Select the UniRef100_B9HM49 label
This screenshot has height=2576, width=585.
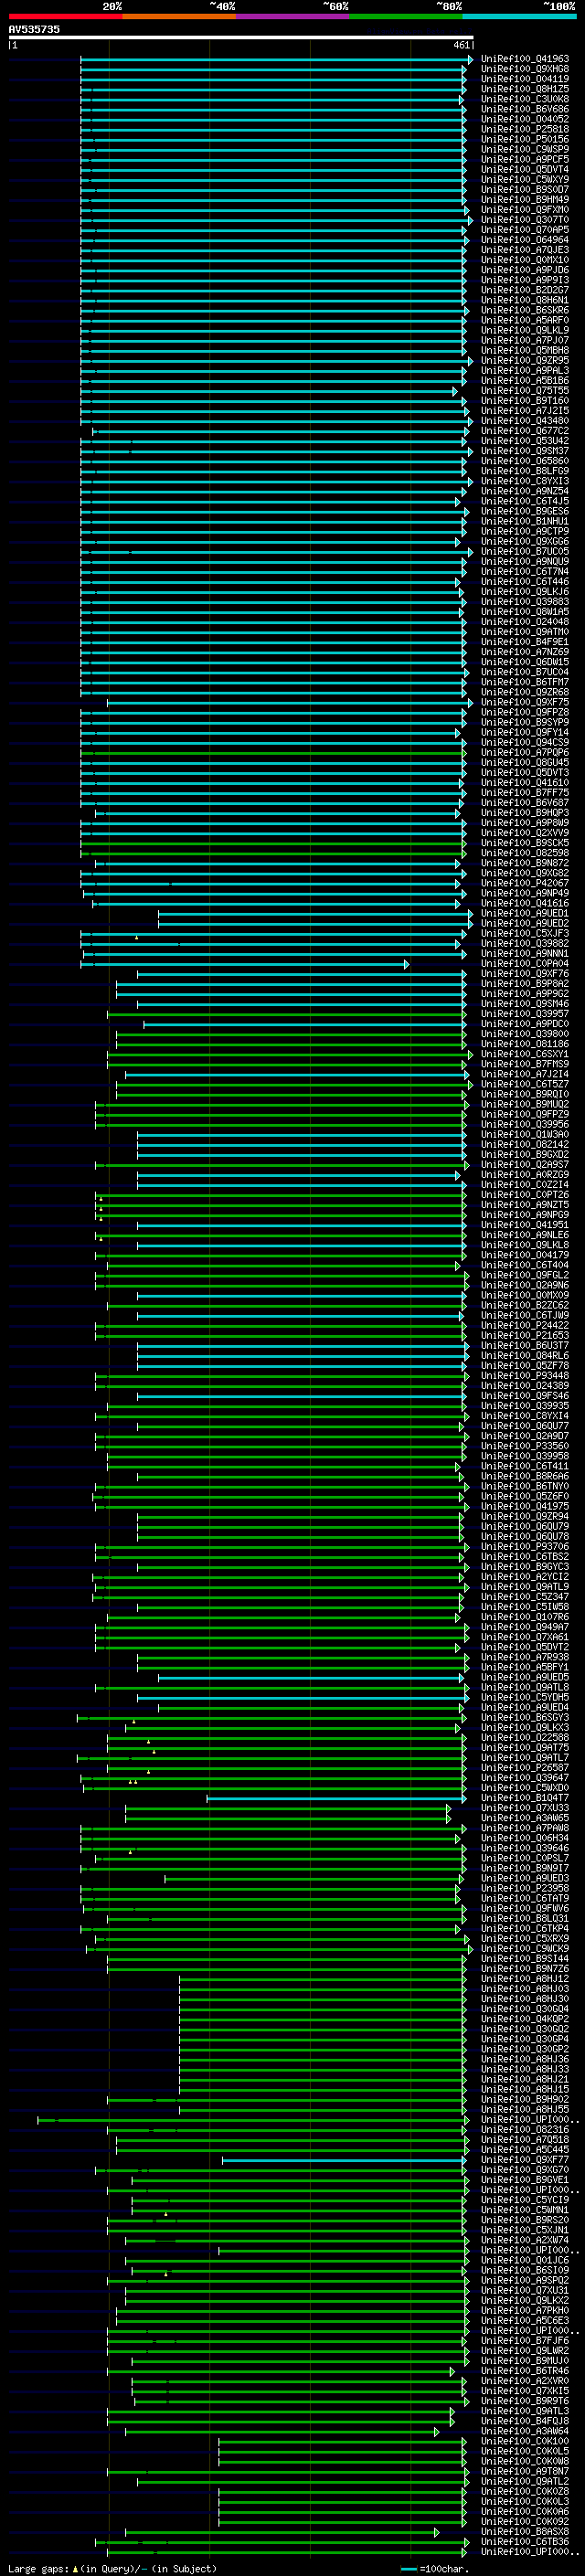(525, 199)
